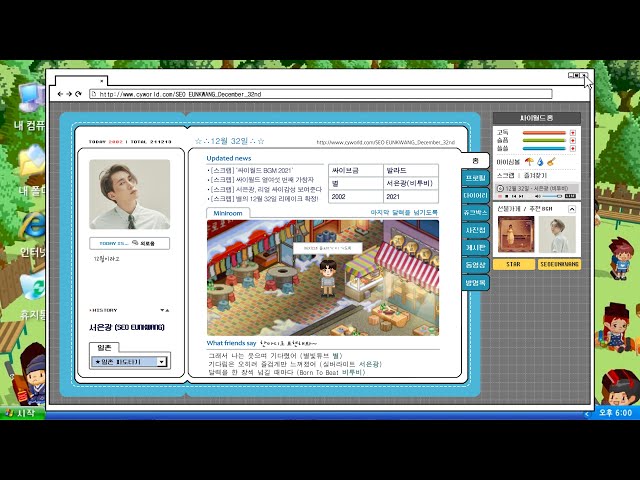
Task: Select the broom symbol icon
Action: tap(551, 162)
